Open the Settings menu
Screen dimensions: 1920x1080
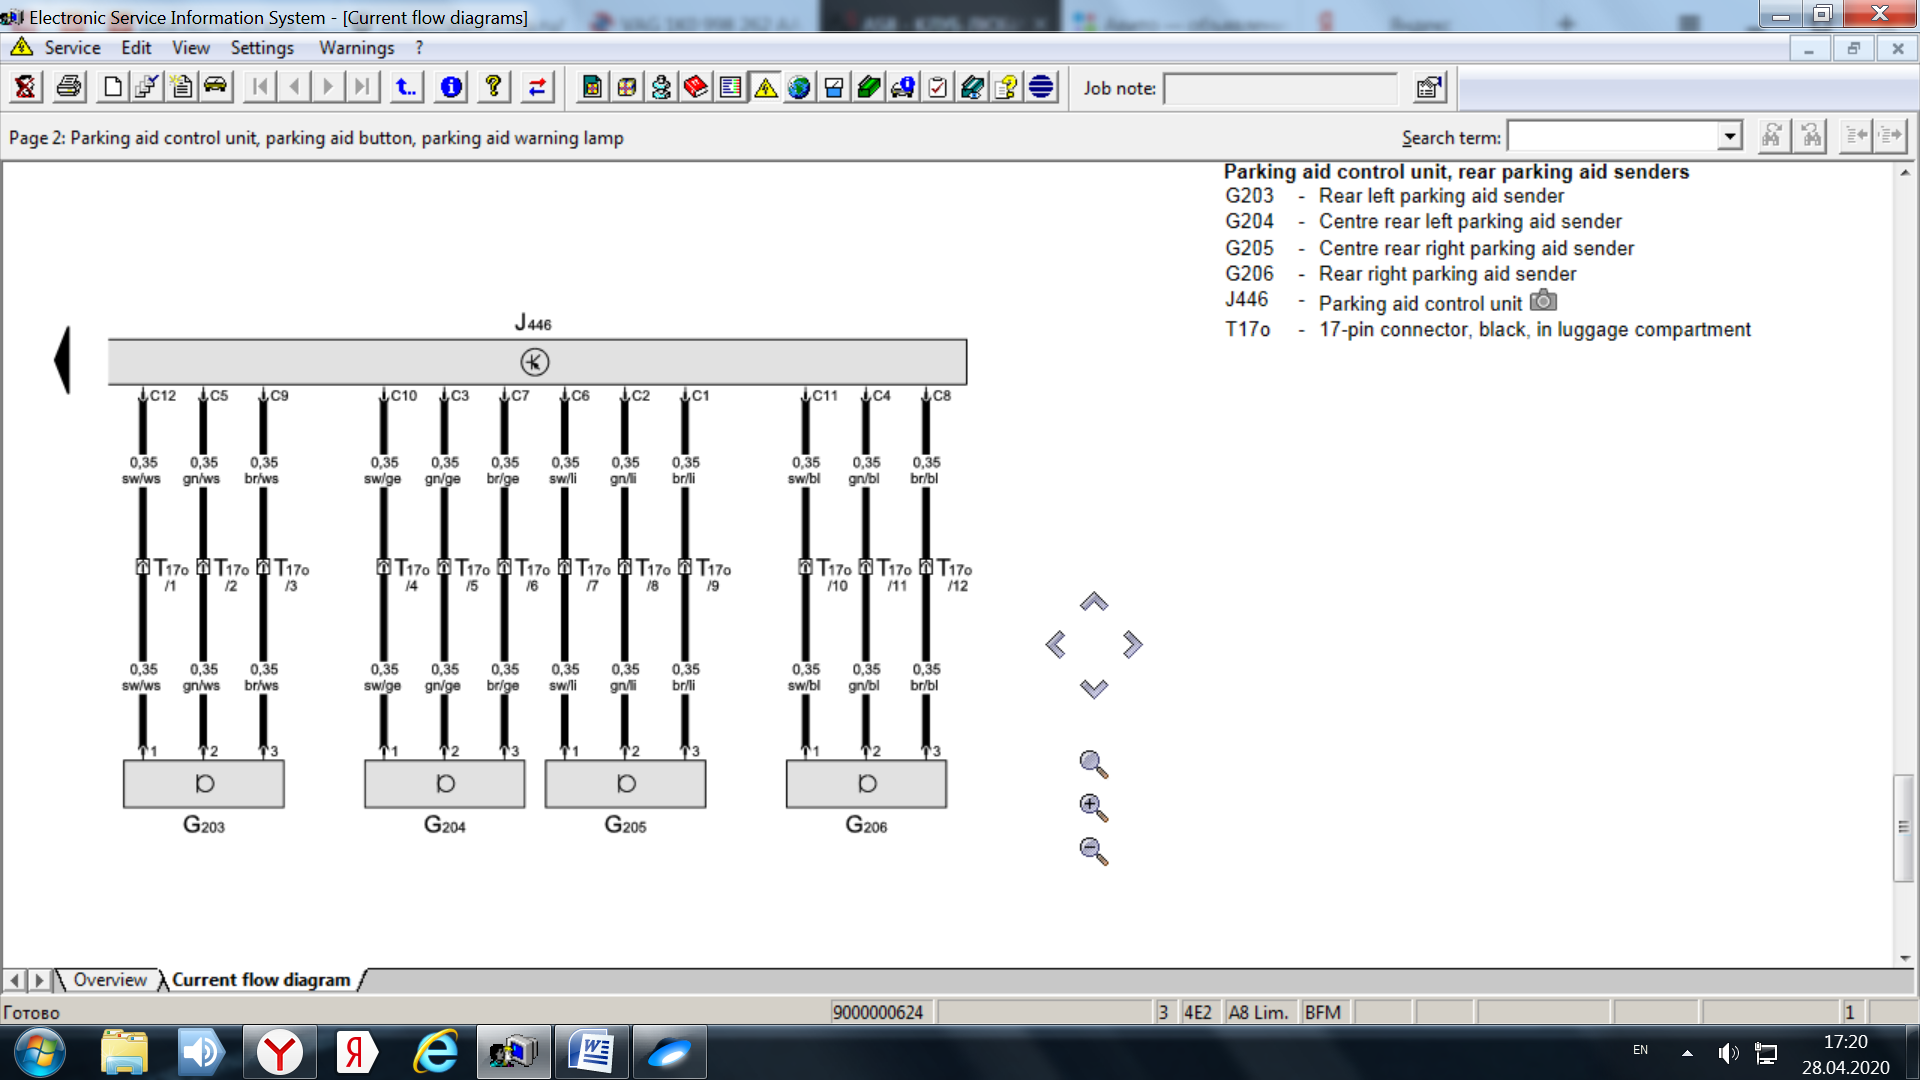262,48
